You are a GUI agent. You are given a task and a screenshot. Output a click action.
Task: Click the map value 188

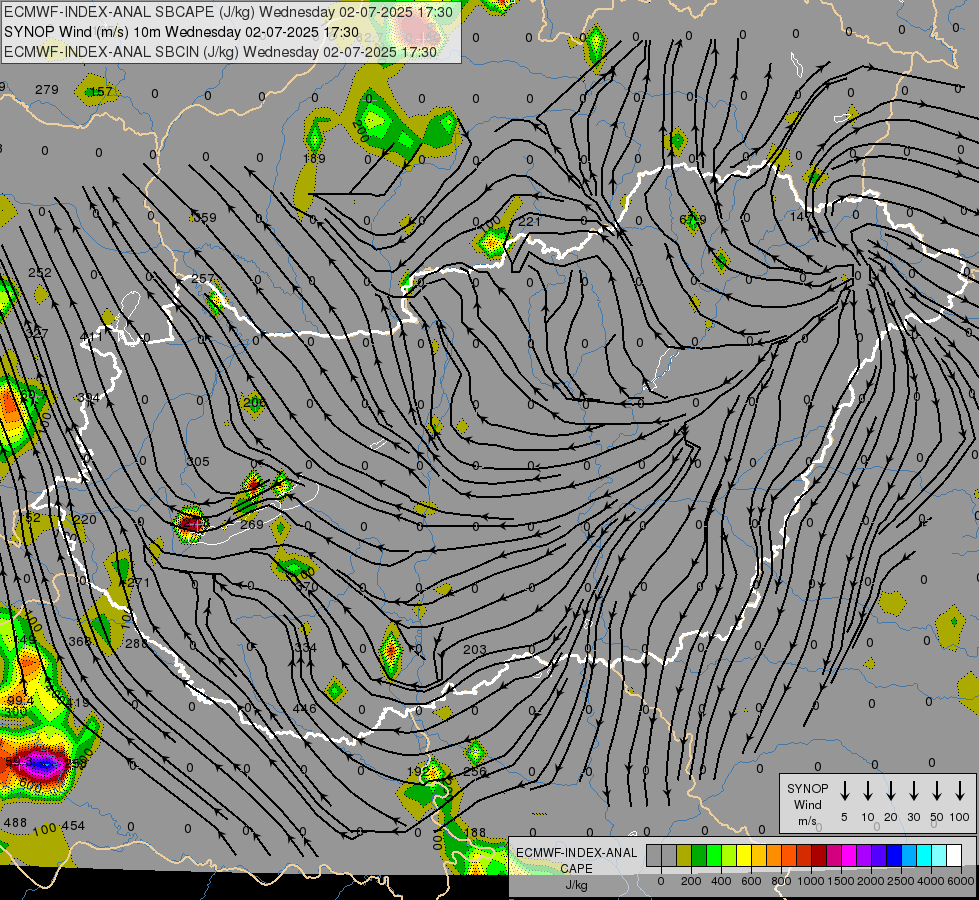click(475, 832)
